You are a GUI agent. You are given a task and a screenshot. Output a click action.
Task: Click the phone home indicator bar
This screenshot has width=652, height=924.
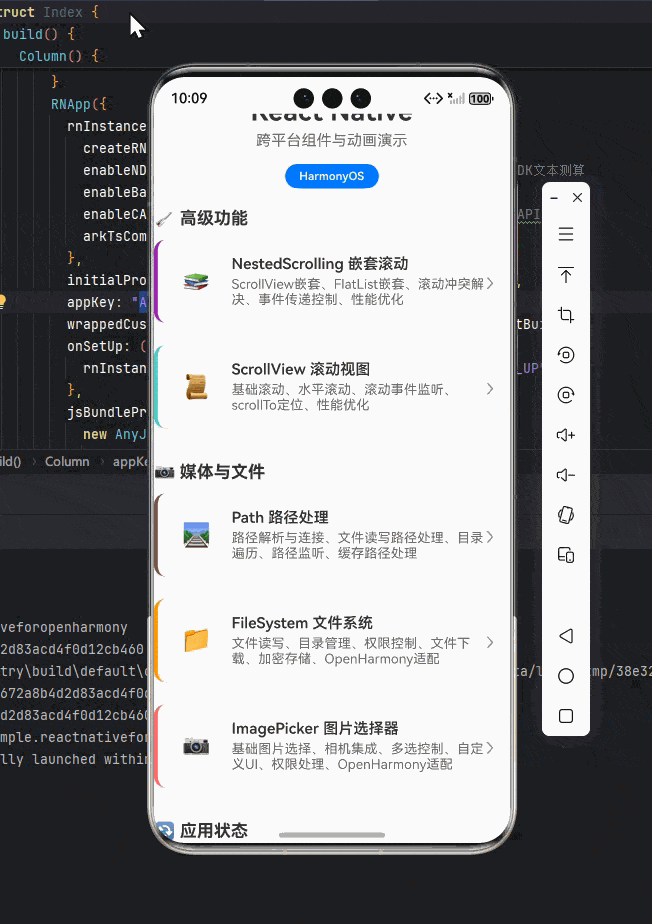pos(332,835)
